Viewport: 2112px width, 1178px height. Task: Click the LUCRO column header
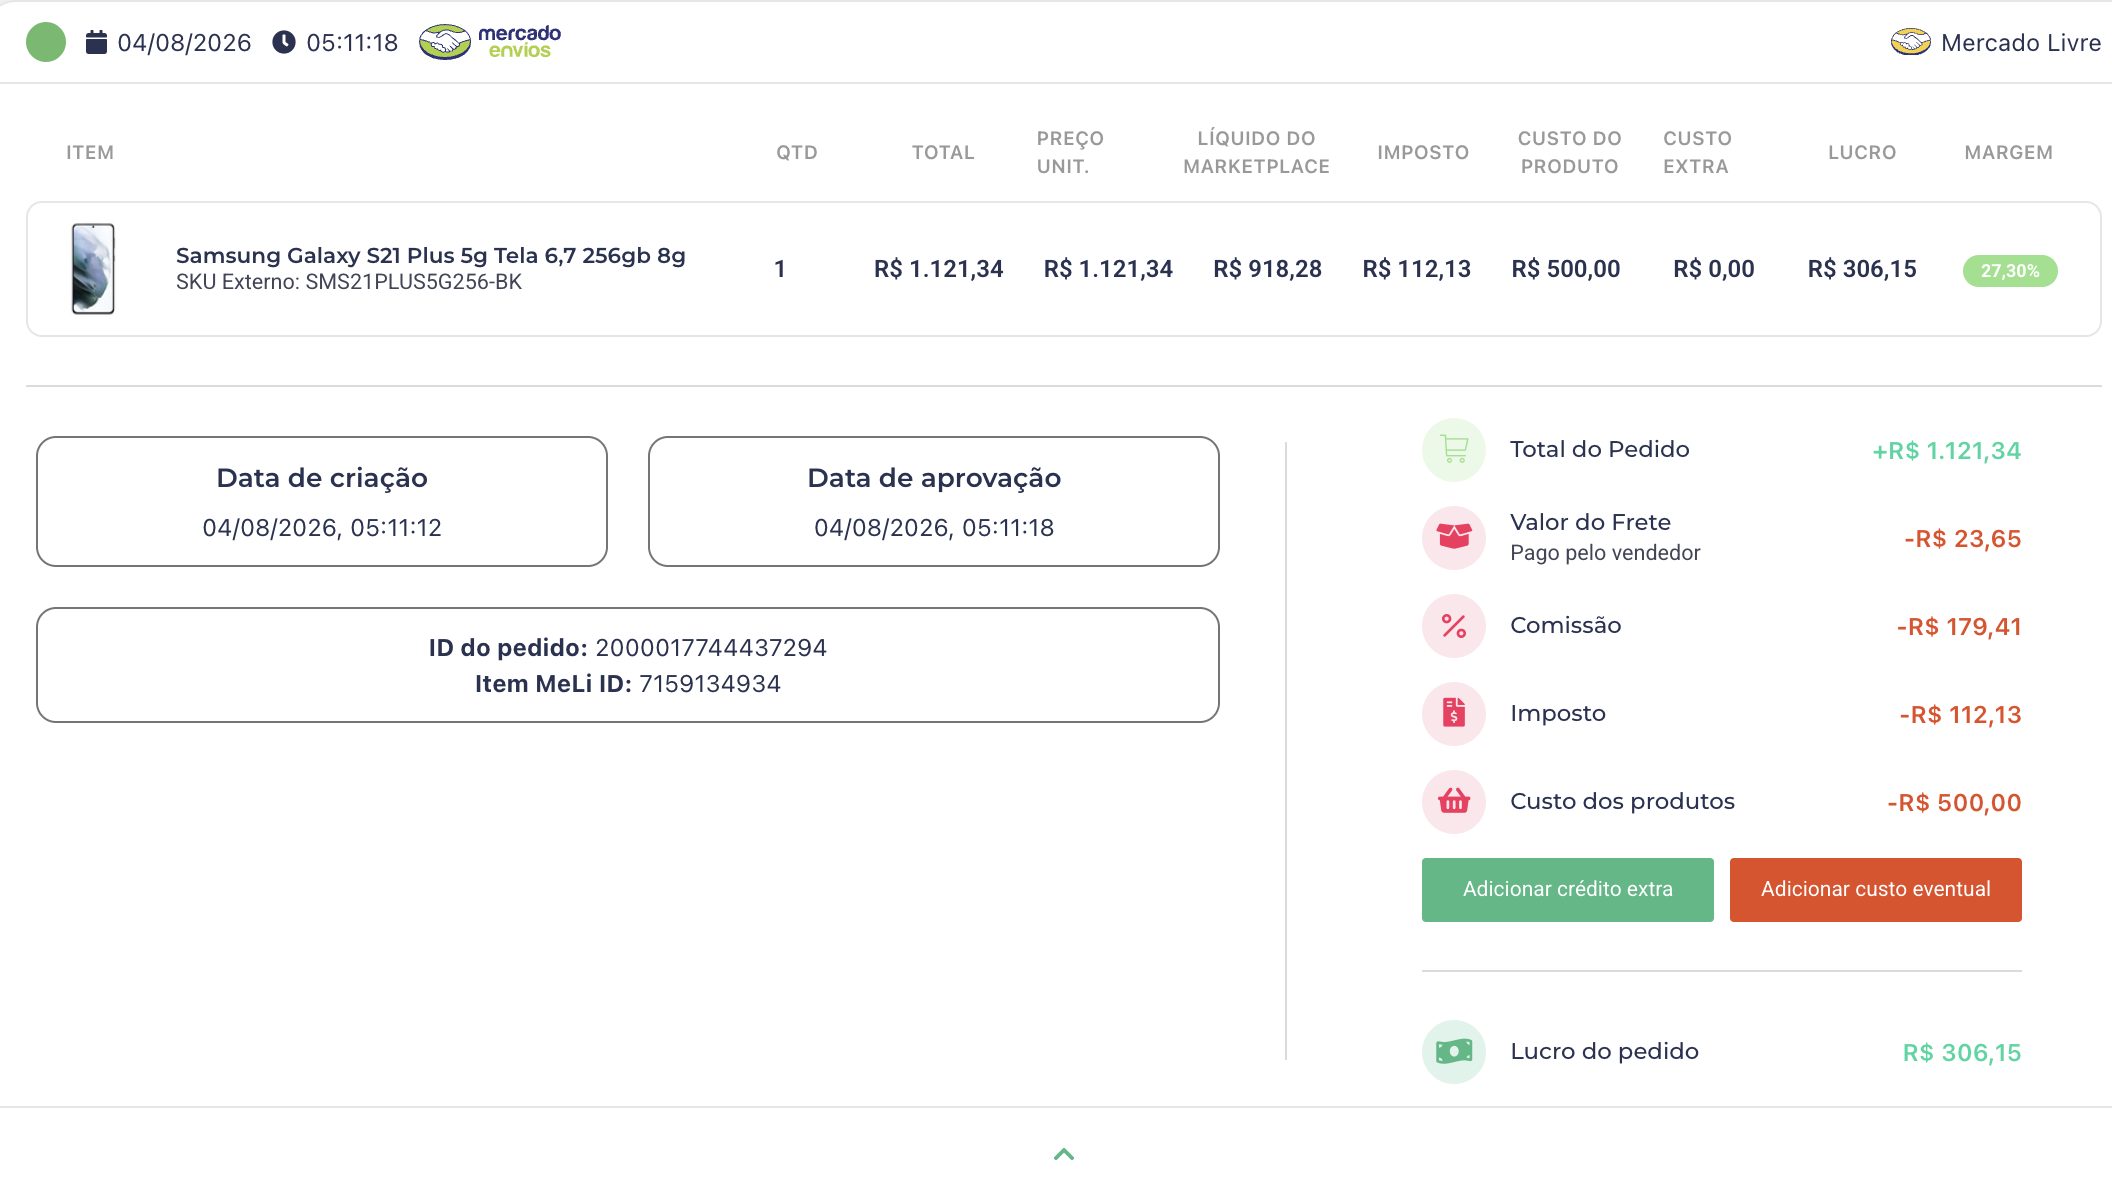(x=1862, y=153)
